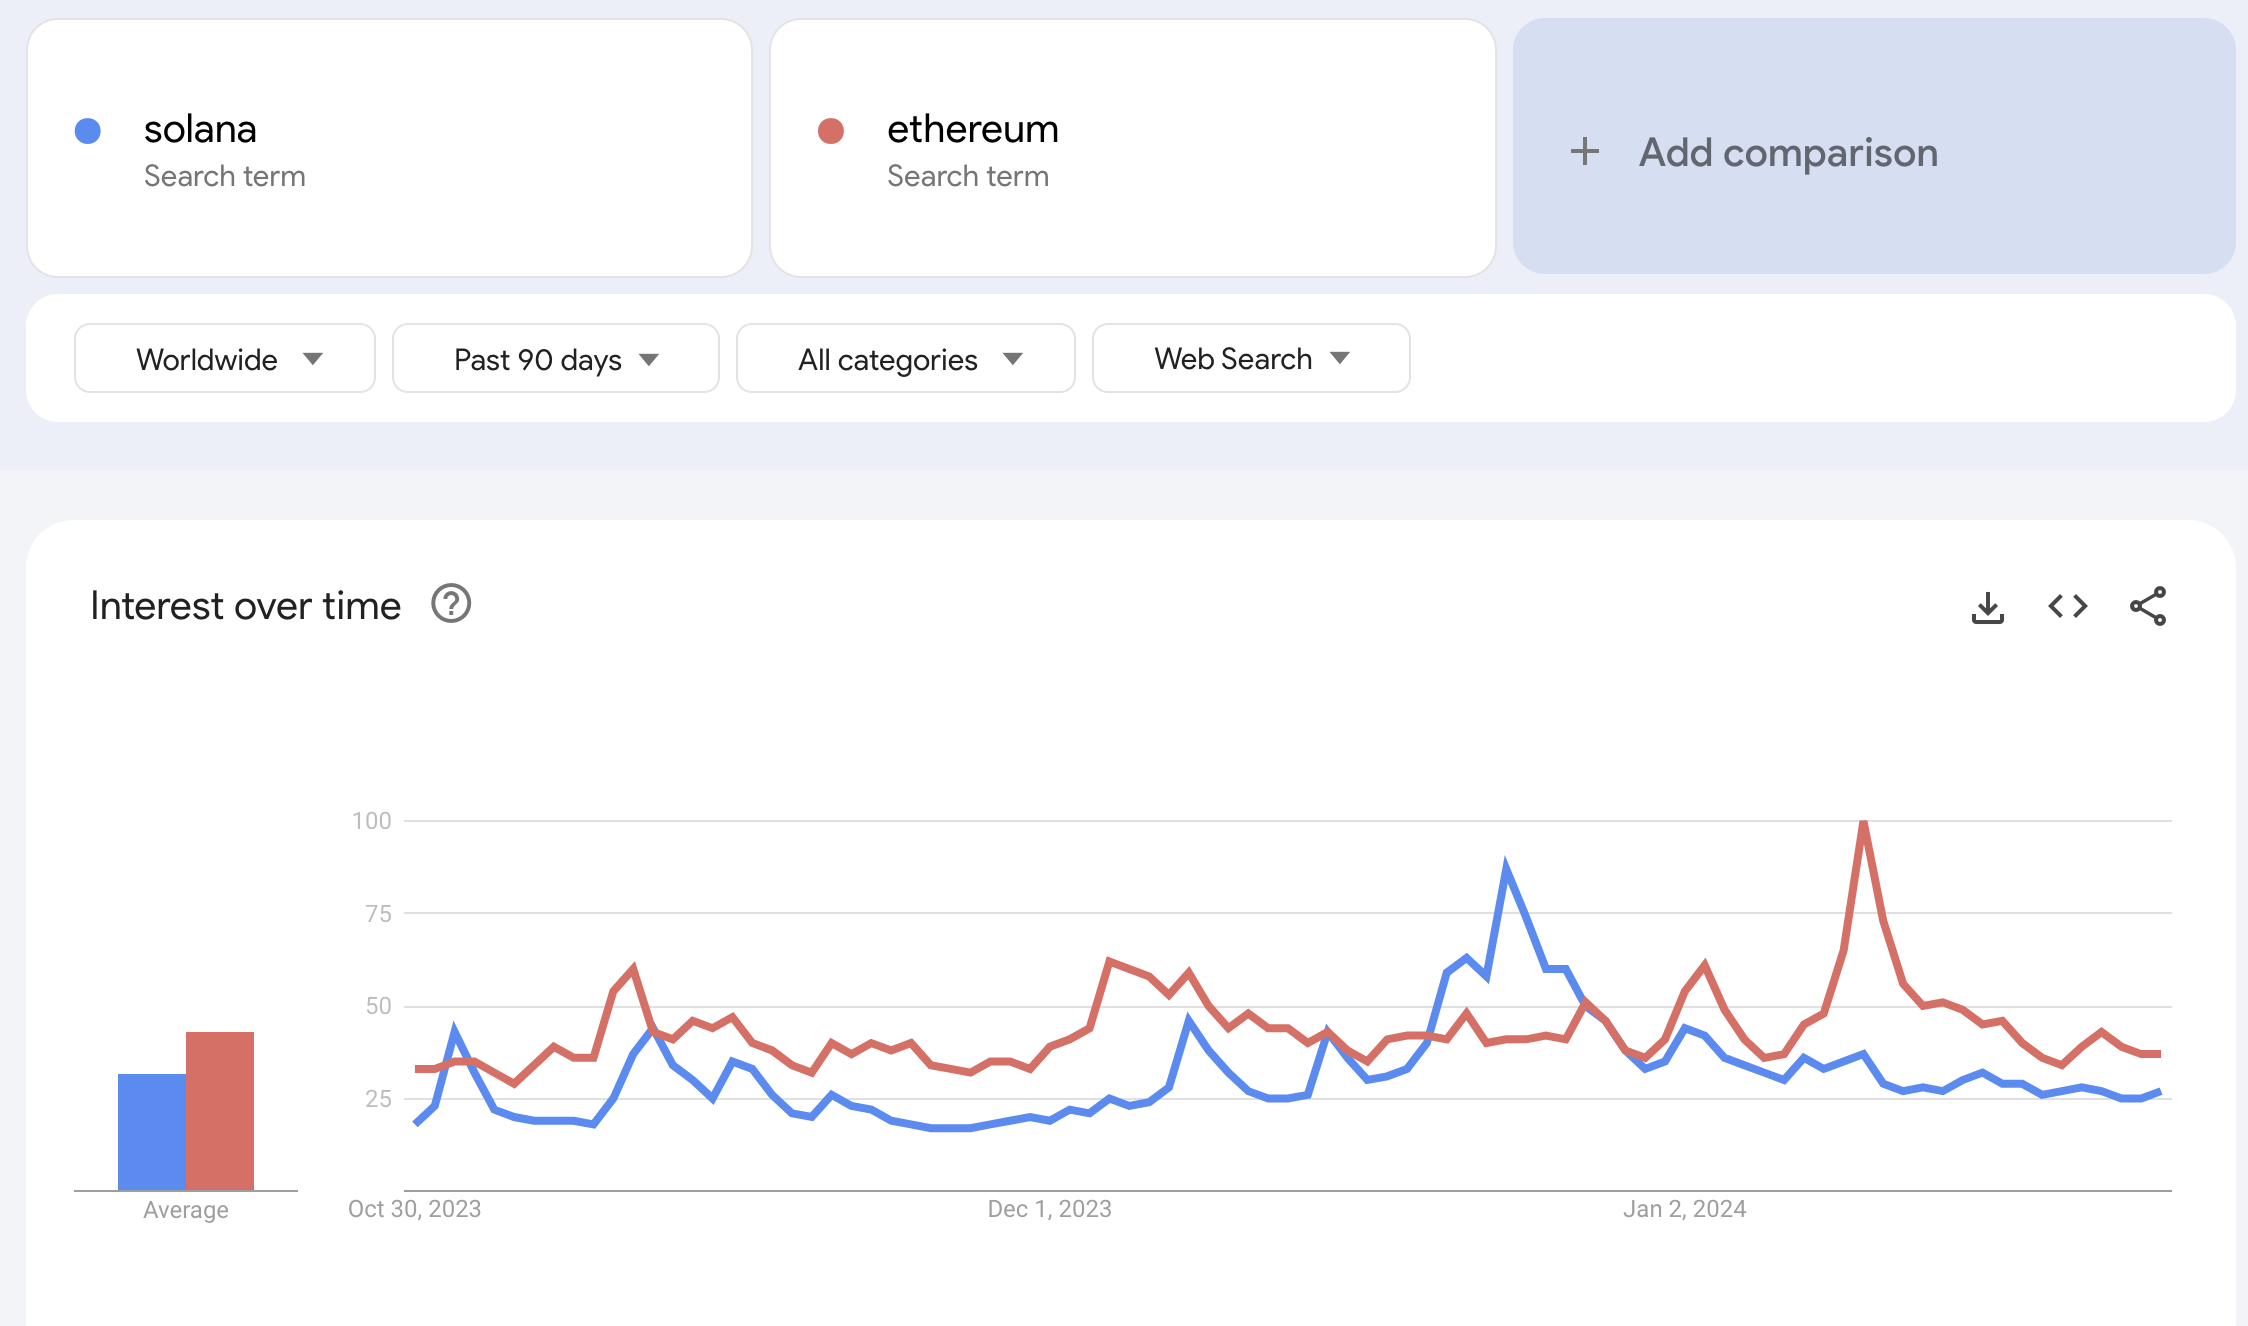Click the plus icon to add comparison
Viewport: 2248px width, 1326px height.
click(x=1585, y=152)
